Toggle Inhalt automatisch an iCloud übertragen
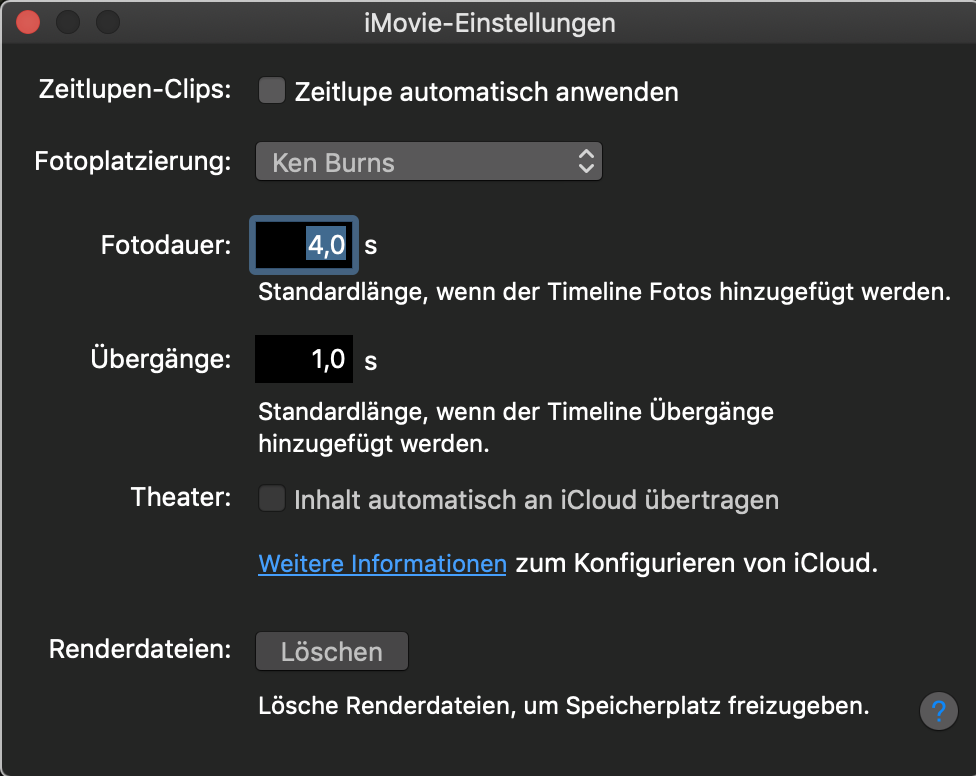This screenshot has width=976, height=776. 272,499
